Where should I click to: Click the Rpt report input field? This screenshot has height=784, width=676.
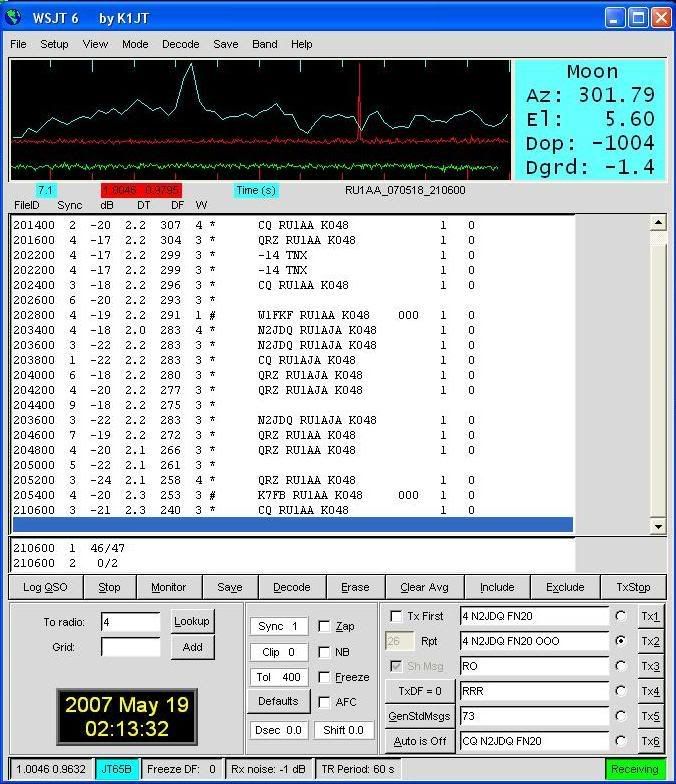click(400, 641)
